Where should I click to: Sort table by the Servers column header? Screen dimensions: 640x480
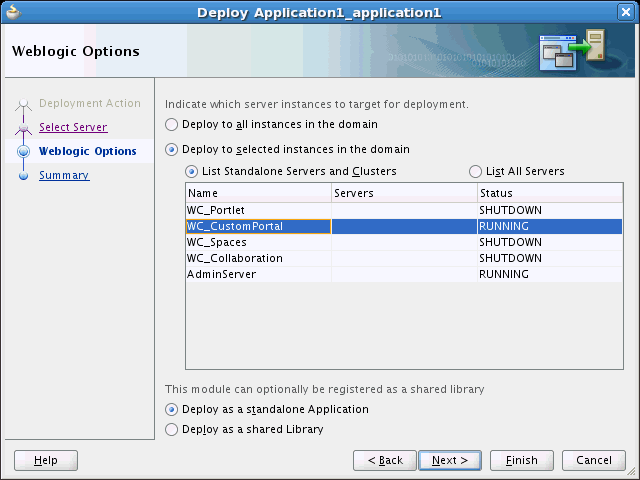404,193
